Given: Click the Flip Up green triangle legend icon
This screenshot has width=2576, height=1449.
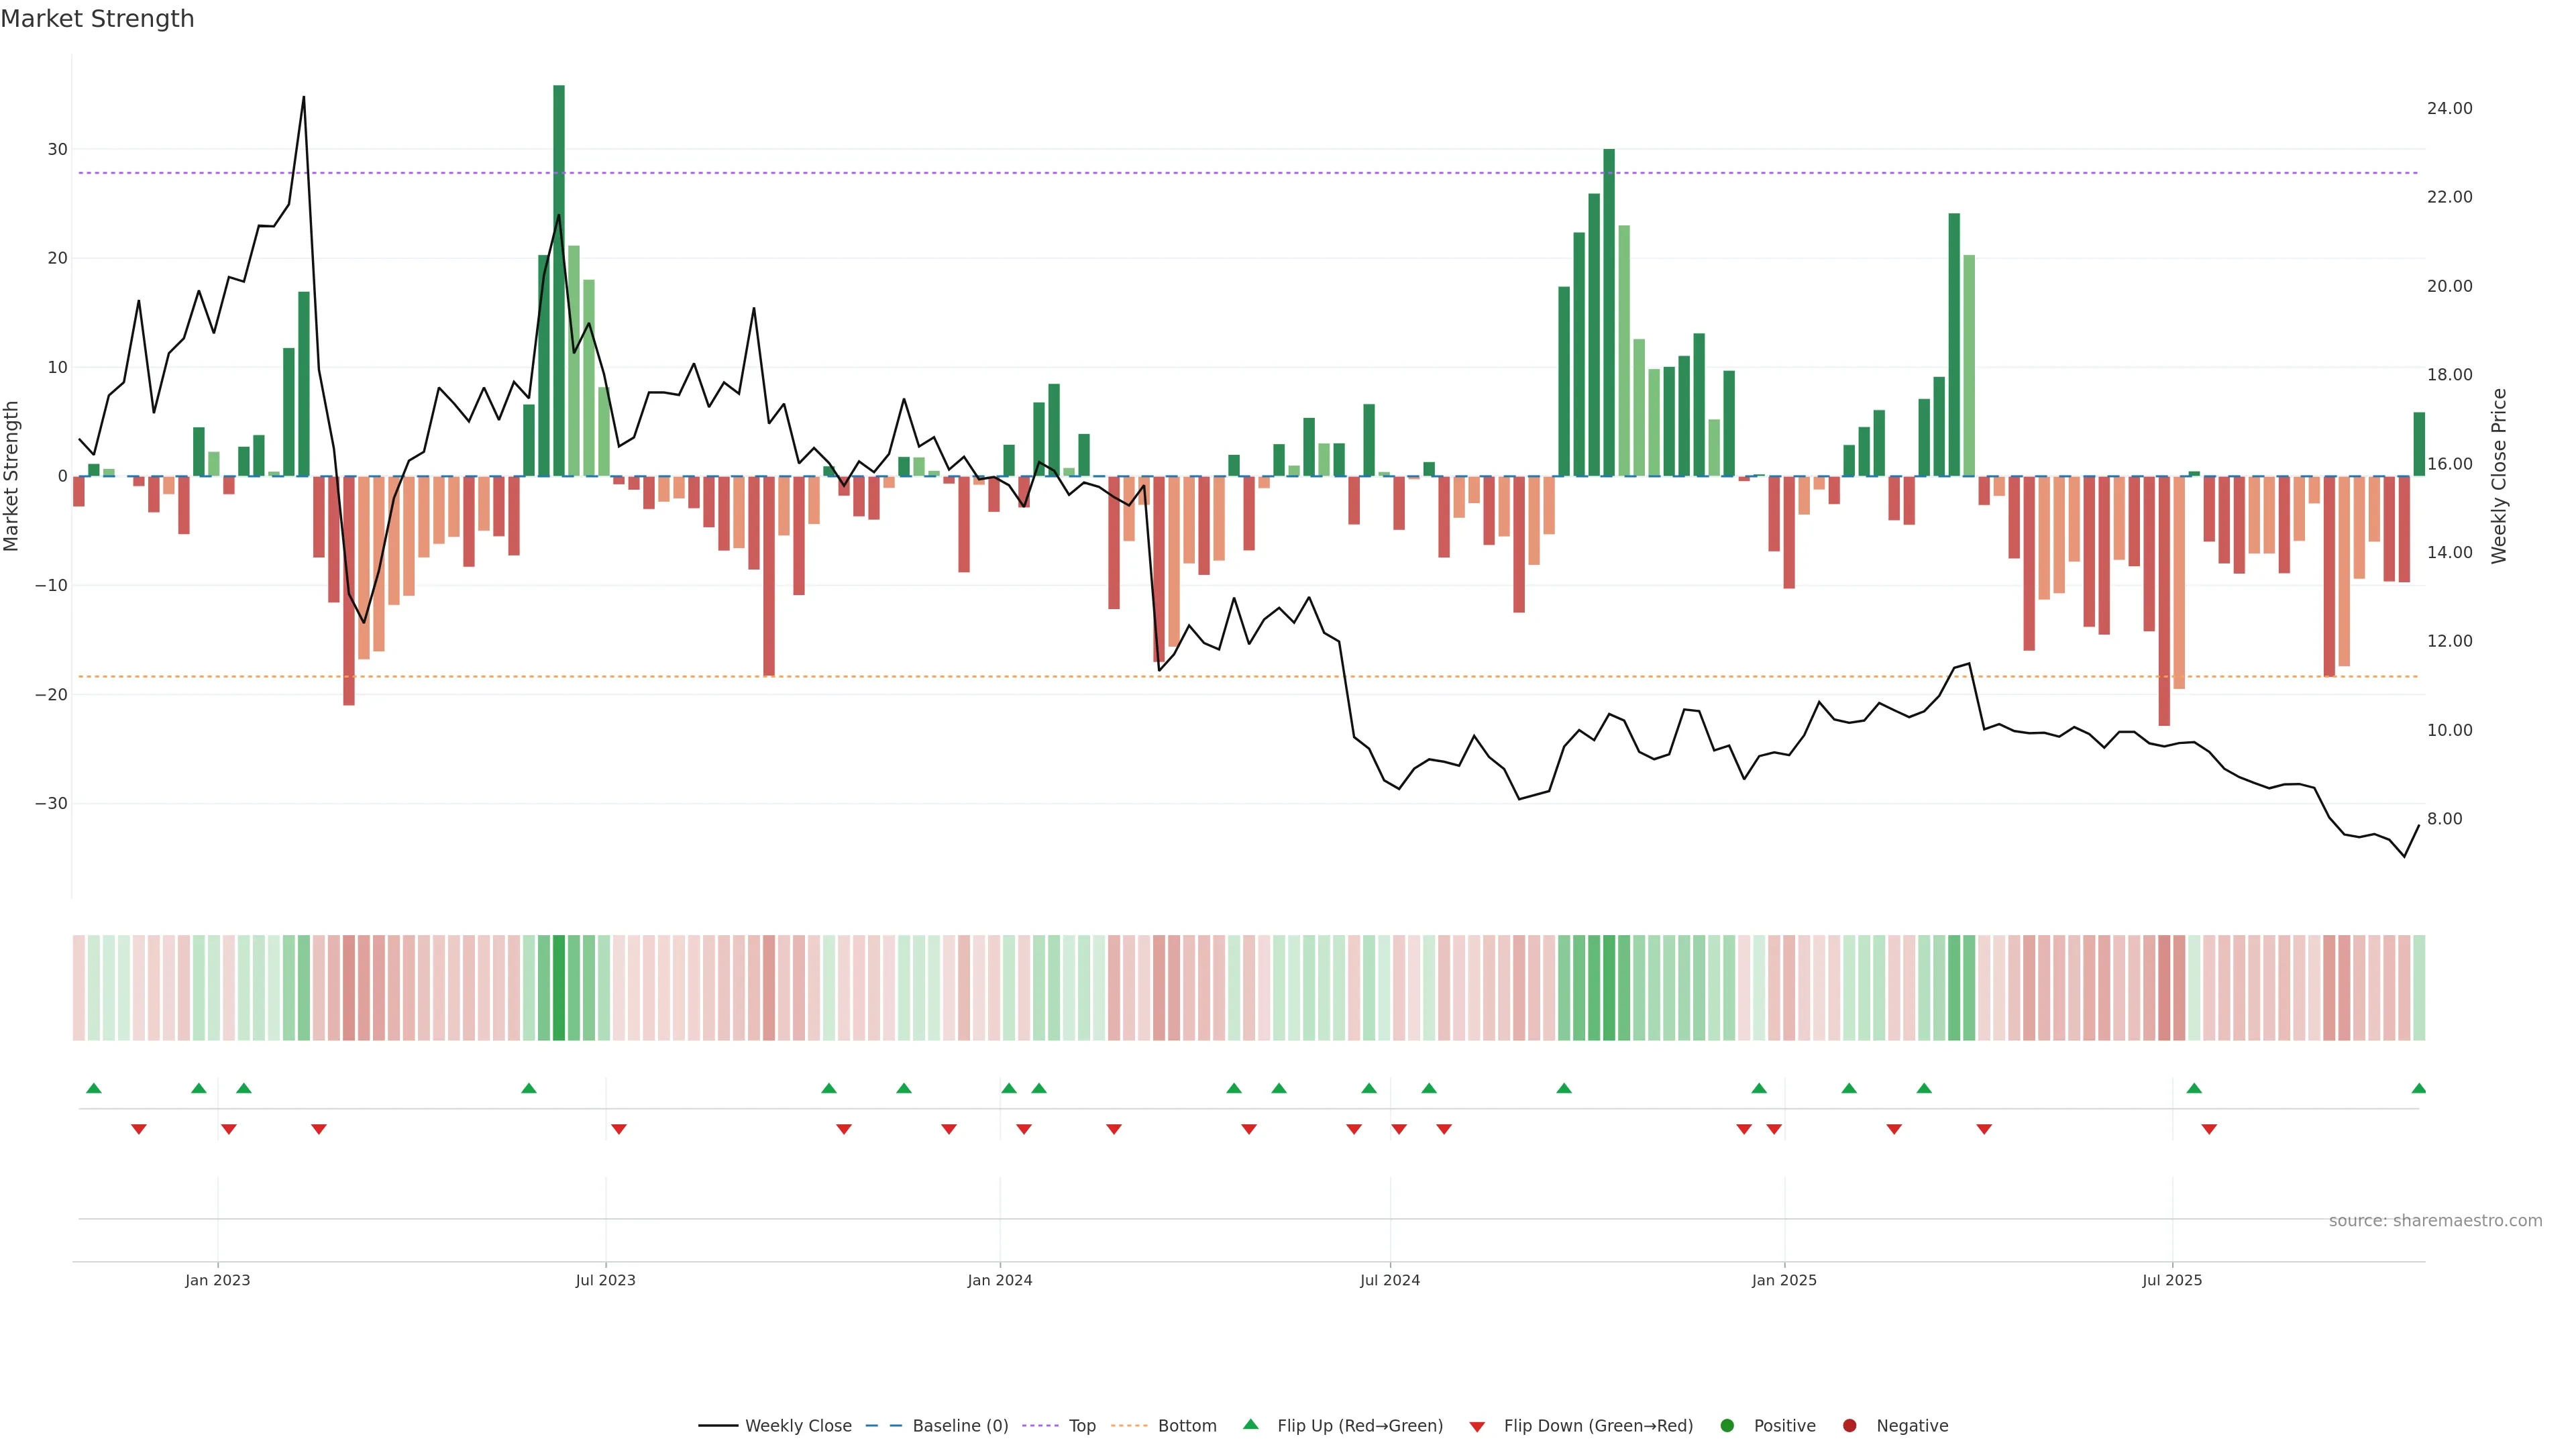Looking at the screenshot, I should coord(1250,1425).
